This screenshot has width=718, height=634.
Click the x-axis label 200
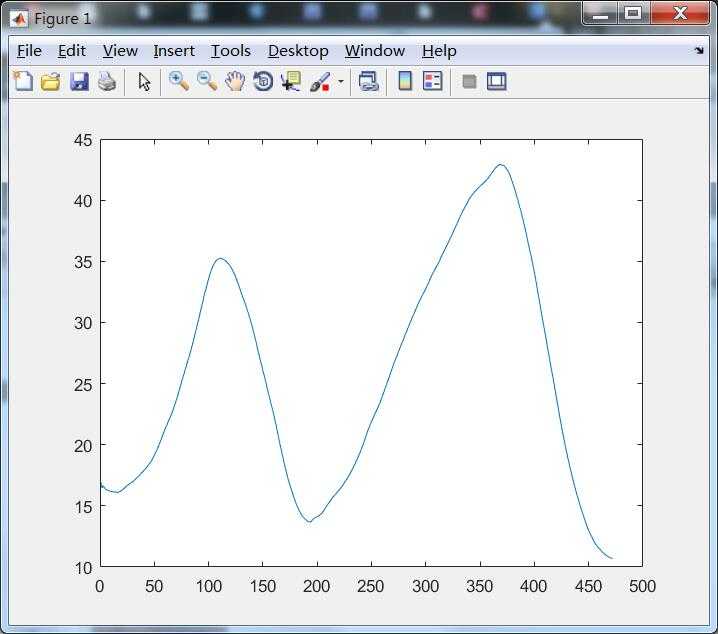[x=317, y=586]
